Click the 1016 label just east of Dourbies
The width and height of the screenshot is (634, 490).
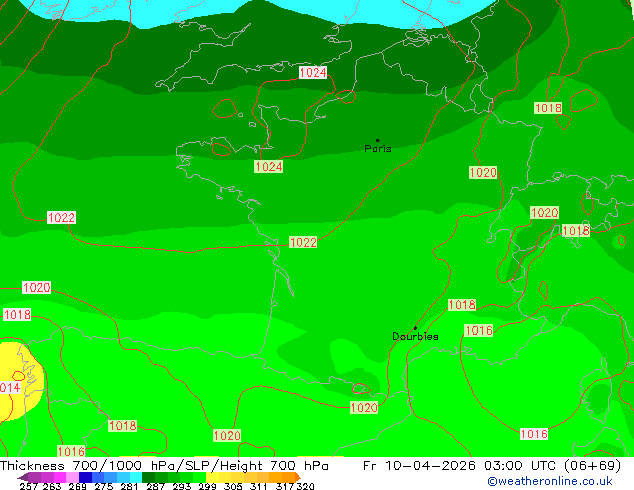click(479, 331)
